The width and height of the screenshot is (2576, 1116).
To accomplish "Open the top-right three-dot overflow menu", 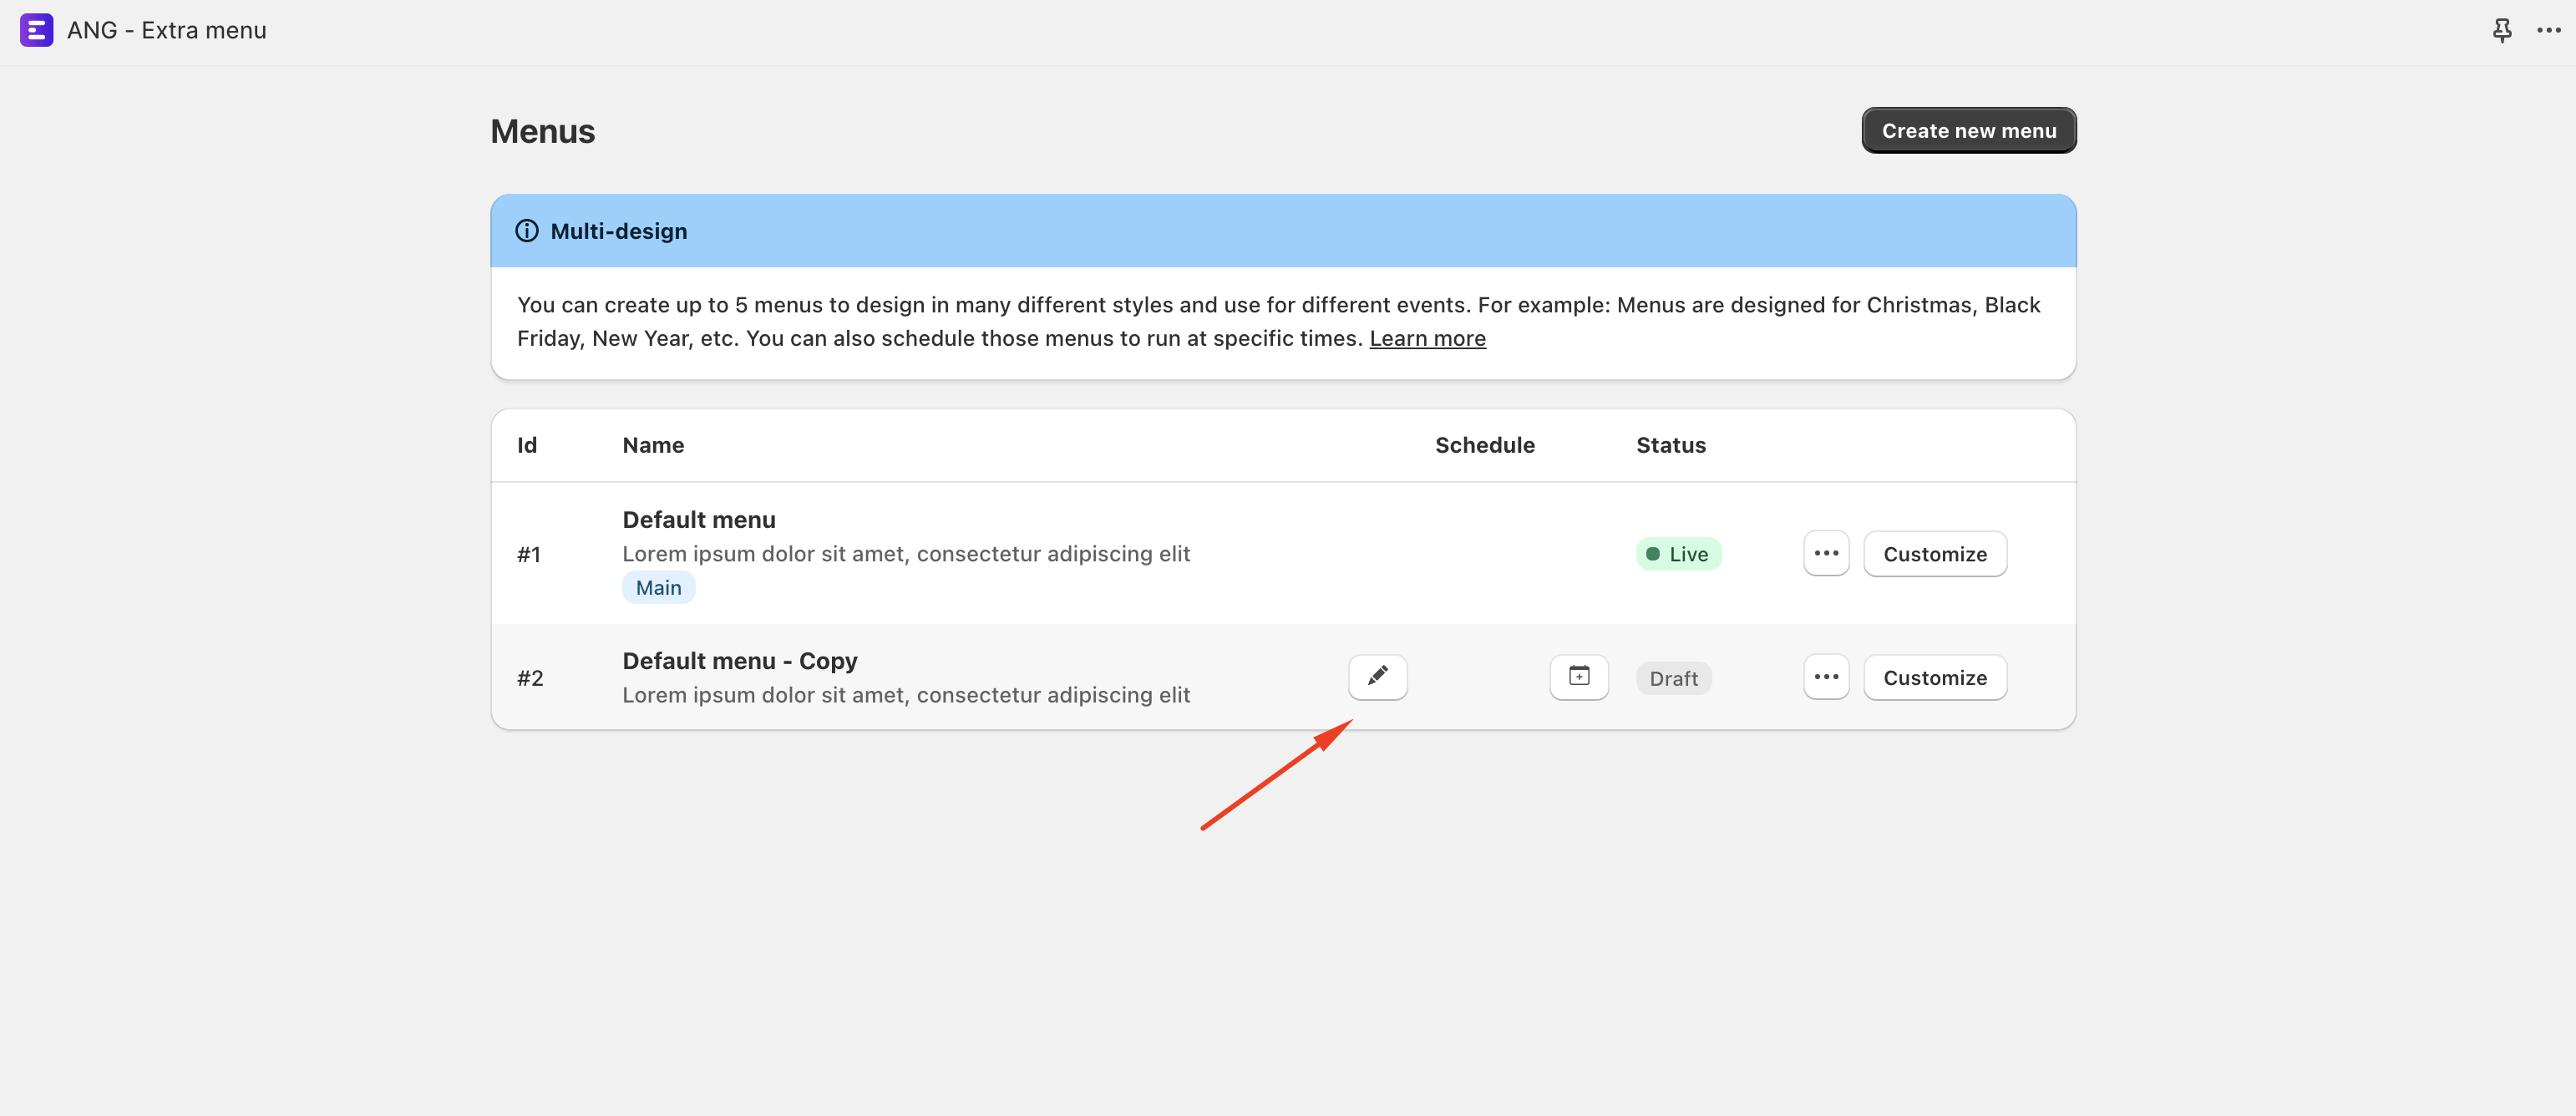I will pos(2548,30).
